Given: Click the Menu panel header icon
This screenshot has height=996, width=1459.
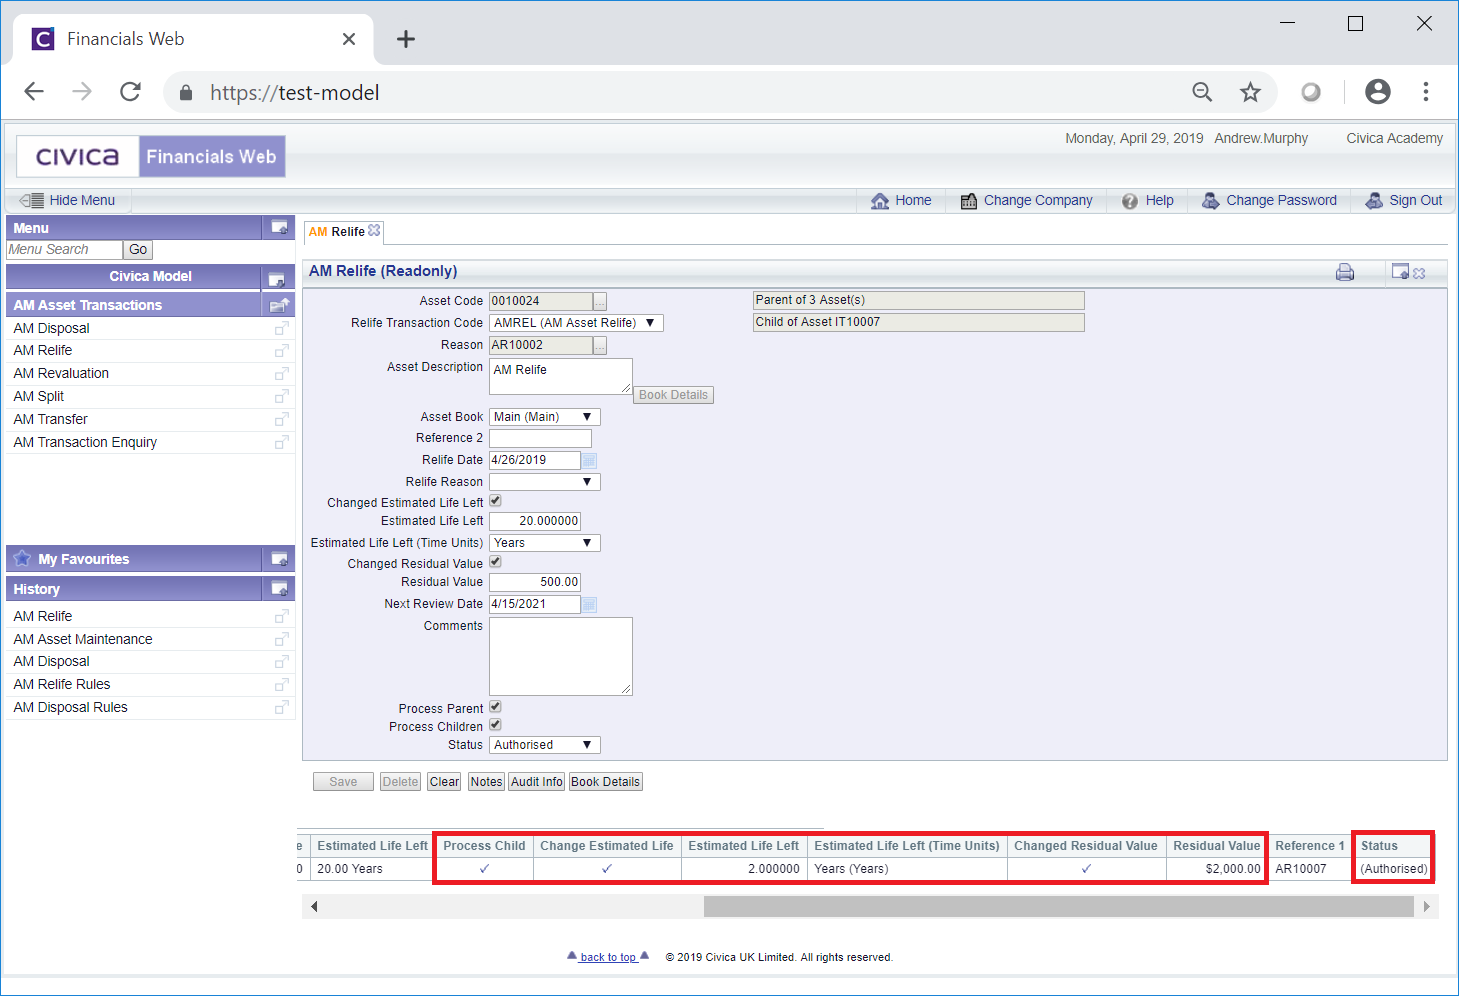Looking at the screenshot, I should tap(279, 228).
